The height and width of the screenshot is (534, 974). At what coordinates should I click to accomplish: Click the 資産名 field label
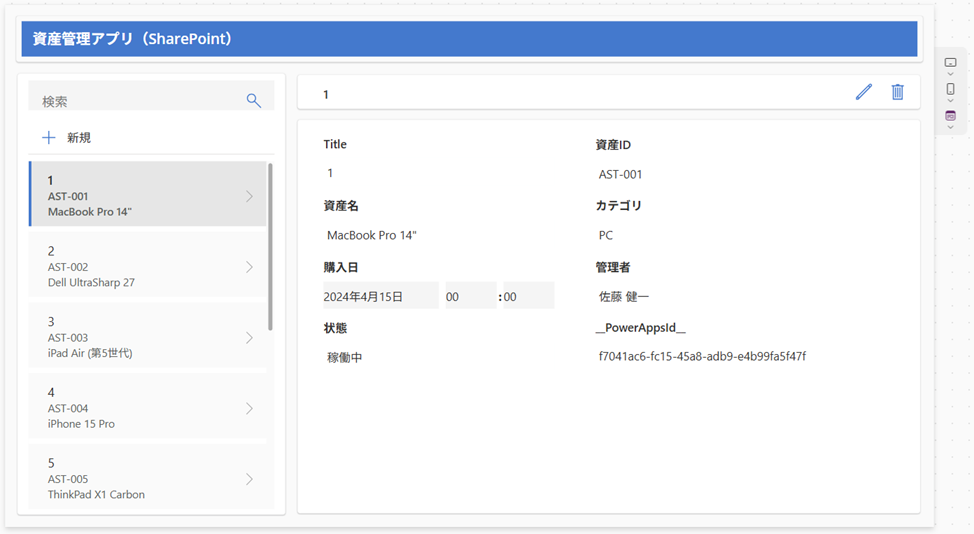[x=340, y=206]
